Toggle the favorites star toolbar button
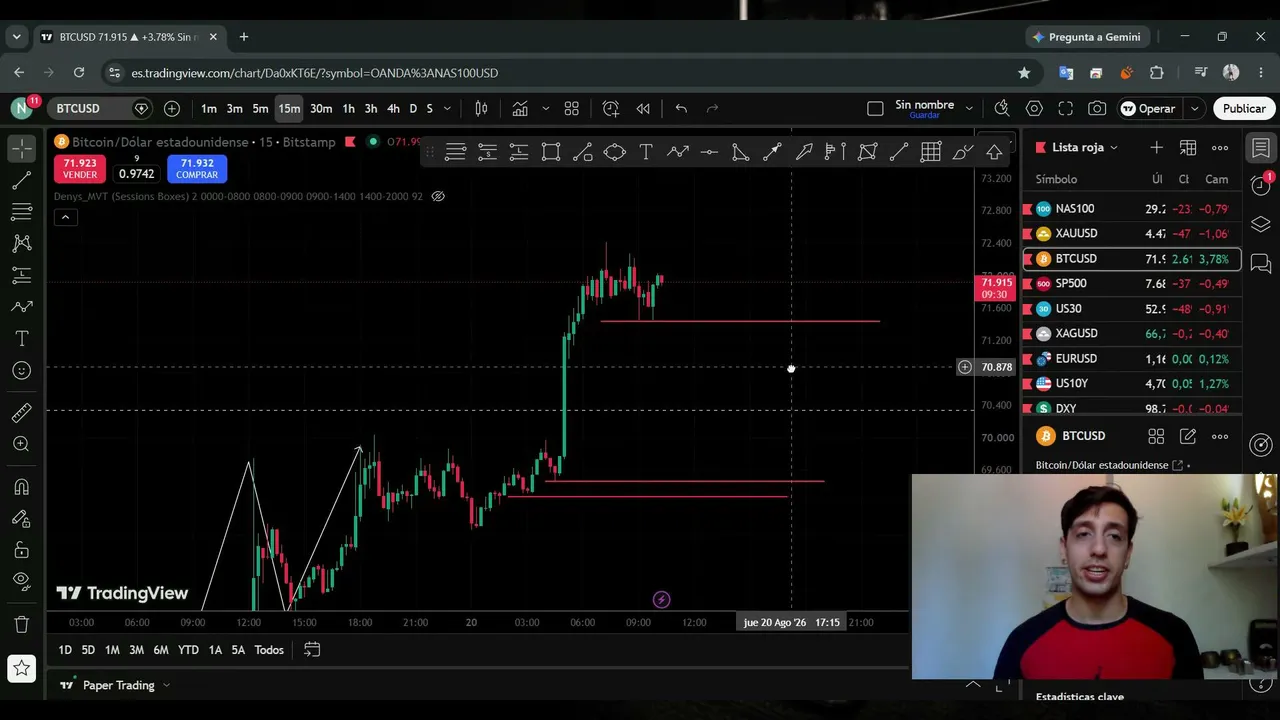 pyautogui.click(x=22, y=668)
